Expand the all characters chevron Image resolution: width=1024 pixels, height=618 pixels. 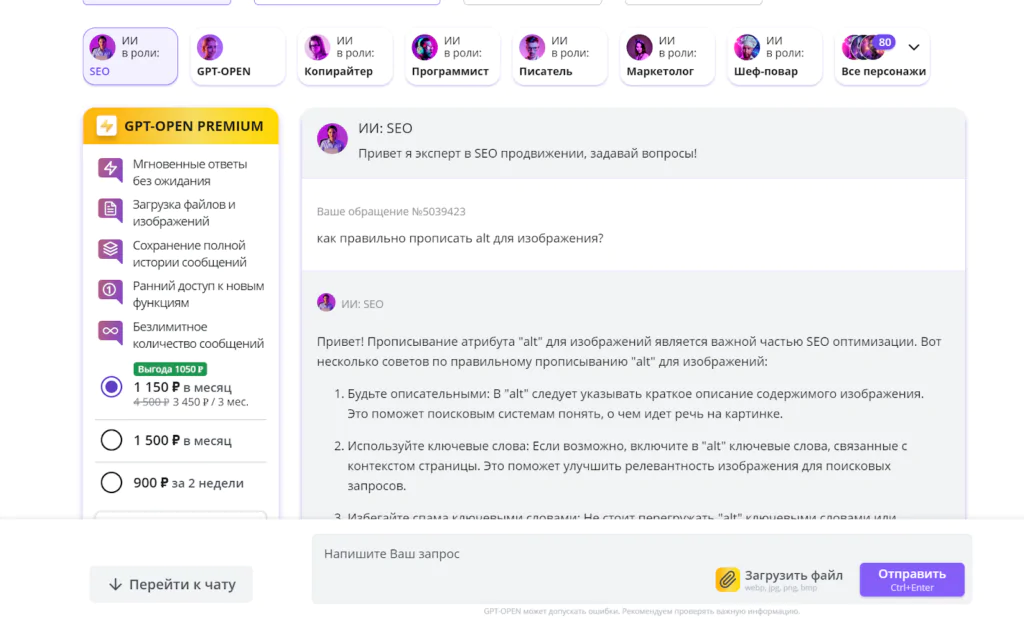(914, 47)
